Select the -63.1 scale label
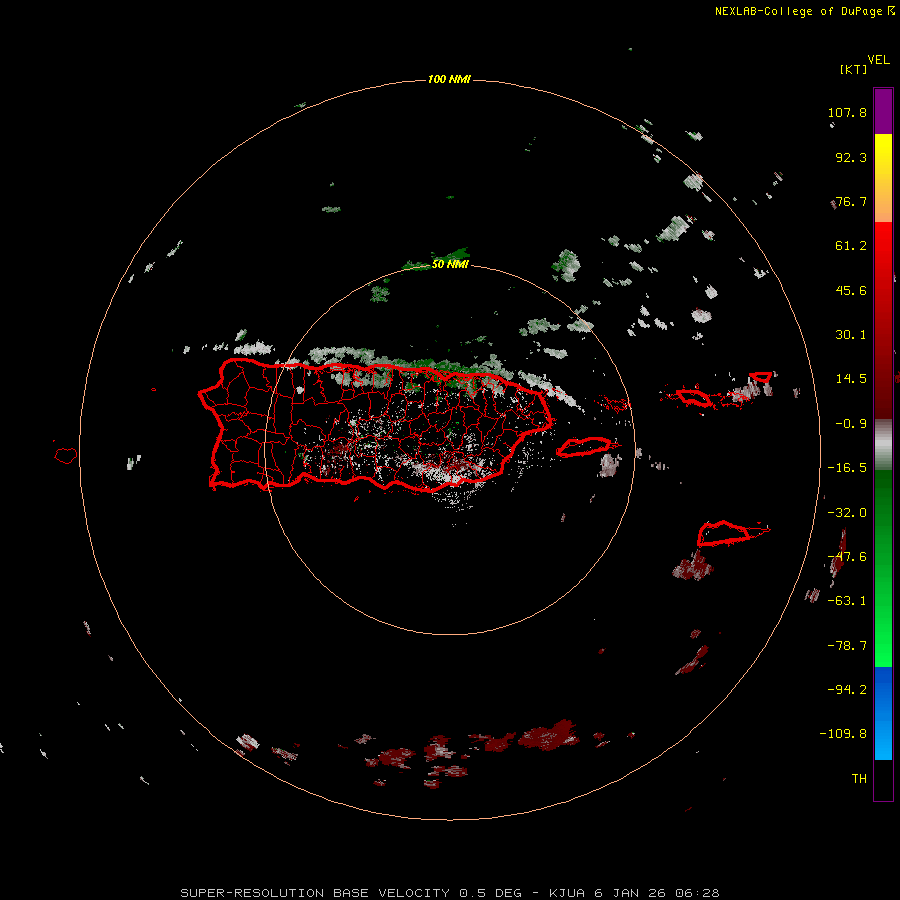 (847, 601)
